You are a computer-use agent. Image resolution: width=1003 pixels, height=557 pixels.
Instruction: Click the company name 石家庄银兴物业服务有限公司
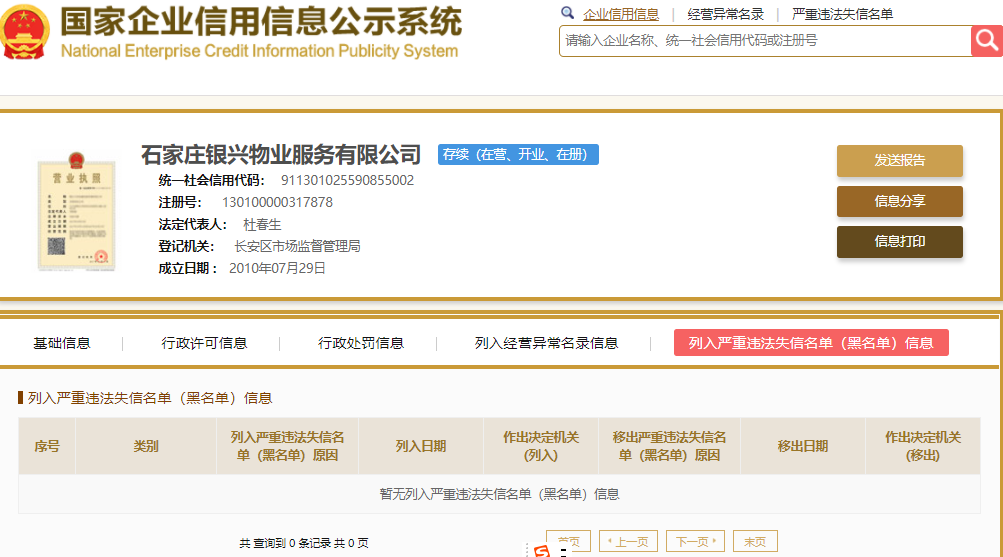point(281,155)
